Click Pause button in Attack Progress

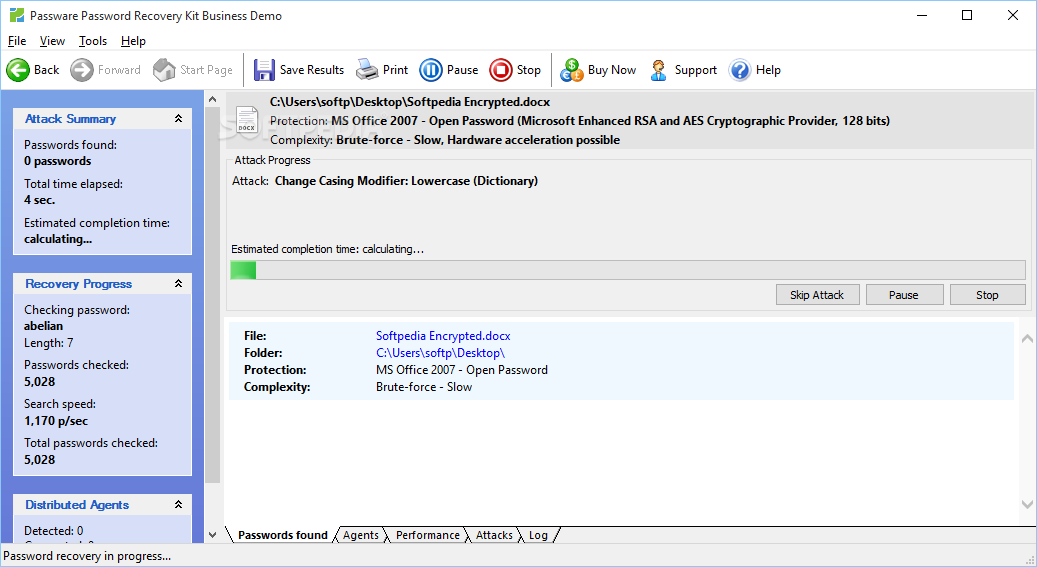[904, 295]
